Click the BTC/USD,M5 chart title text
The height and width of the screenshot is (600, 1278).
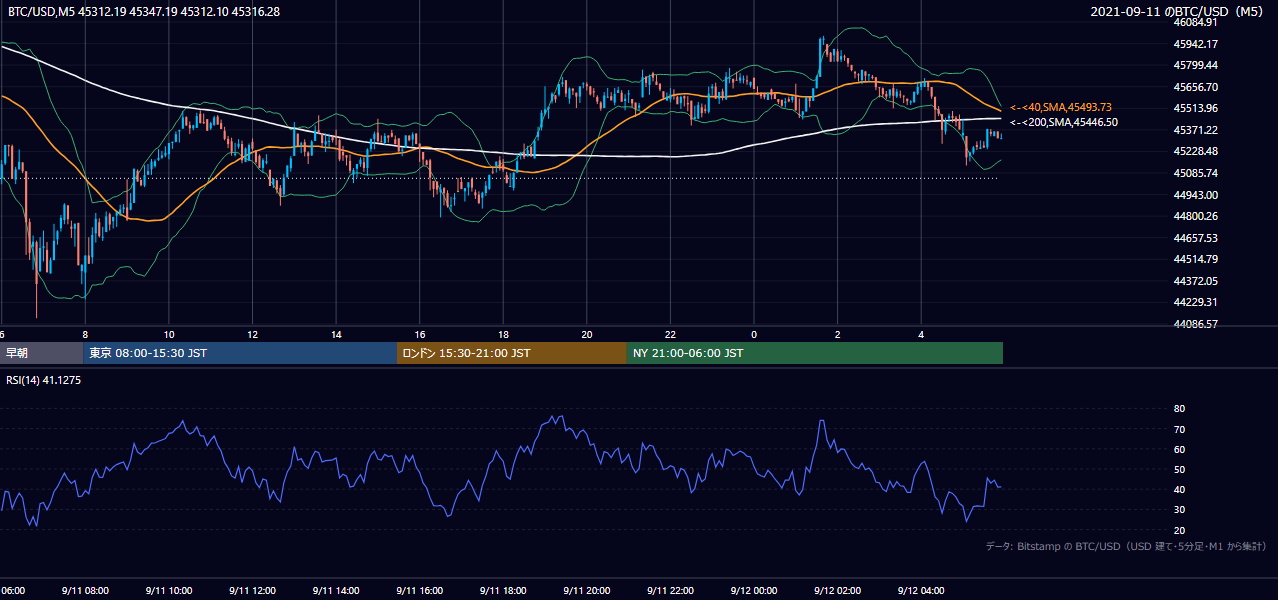pyautogui.click(x=144, y=11)
